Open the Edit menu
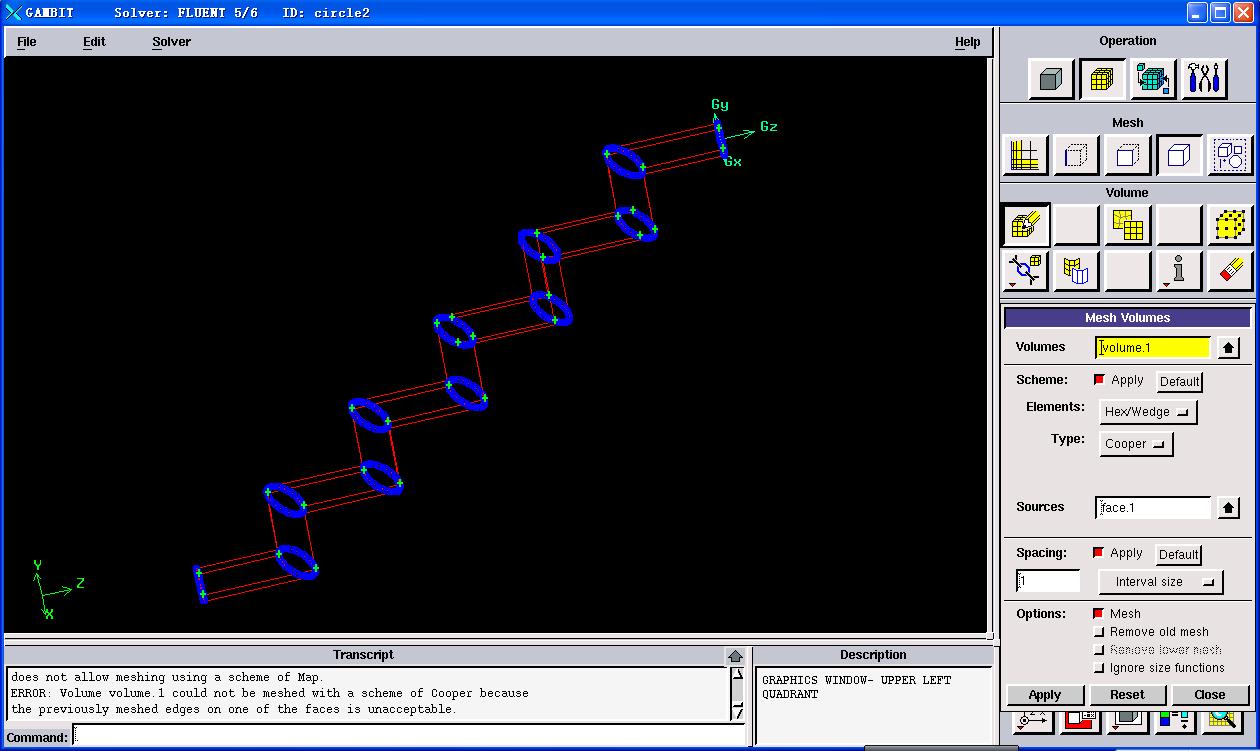Screen dimensions: 1260x751 pyautogui.click(x=94, y=42)
